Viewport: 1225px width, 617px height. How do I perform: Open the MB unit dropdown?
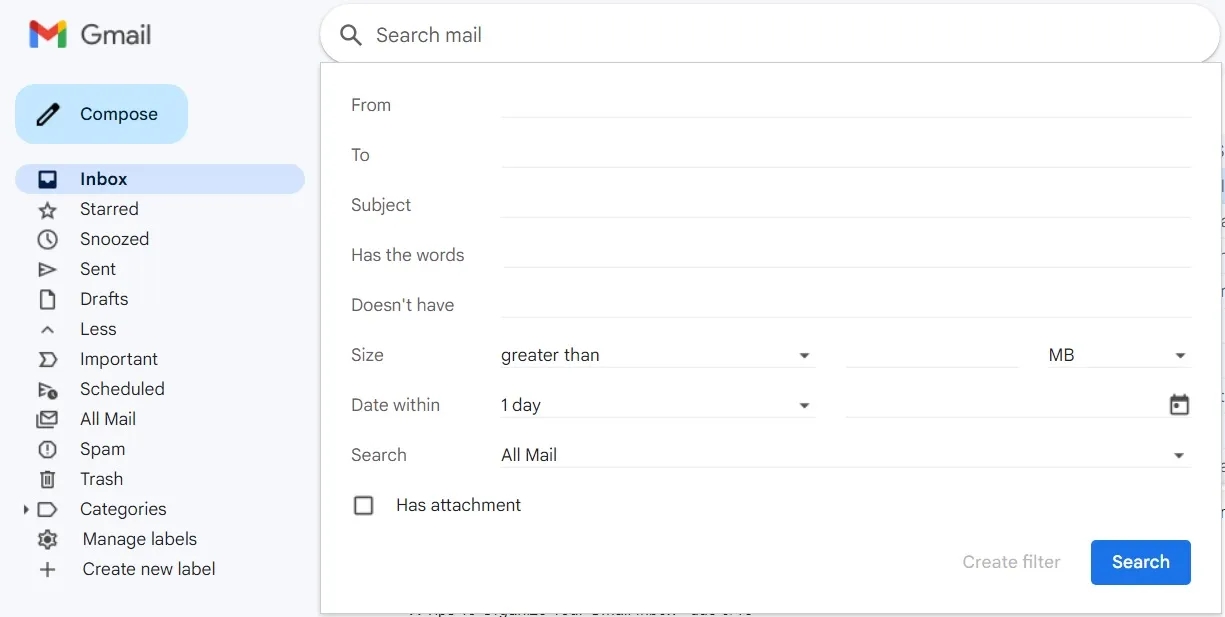click(1180, 355)
